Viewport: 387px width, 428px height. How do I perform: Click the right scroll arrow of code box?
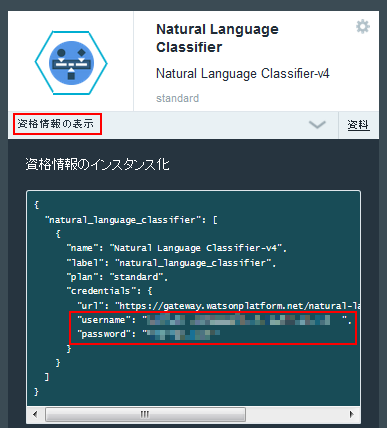tap(351, 414)
